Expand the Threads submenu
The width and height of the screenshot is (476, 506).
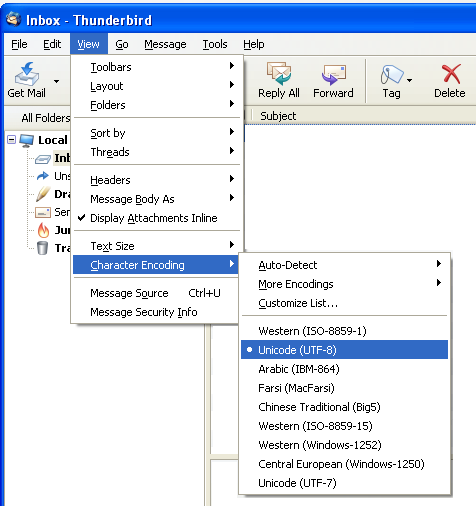(157, 152)
